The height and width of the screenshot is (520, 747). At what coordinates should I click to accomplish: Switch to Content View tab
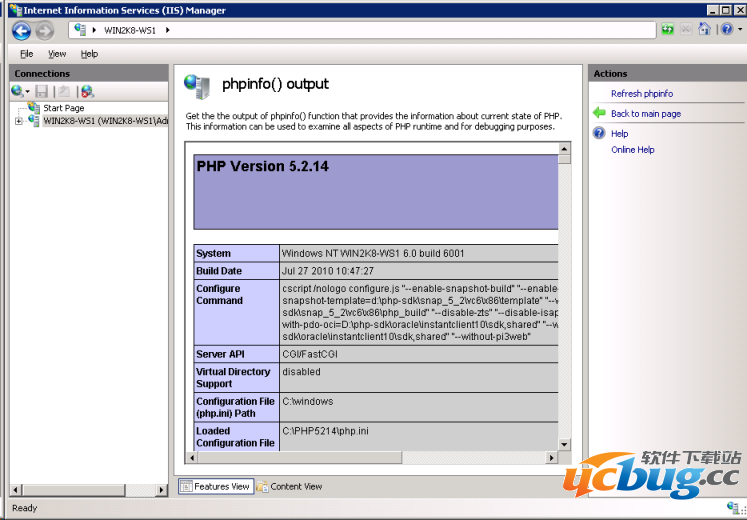pyautogui.click(x=289, y=486)
